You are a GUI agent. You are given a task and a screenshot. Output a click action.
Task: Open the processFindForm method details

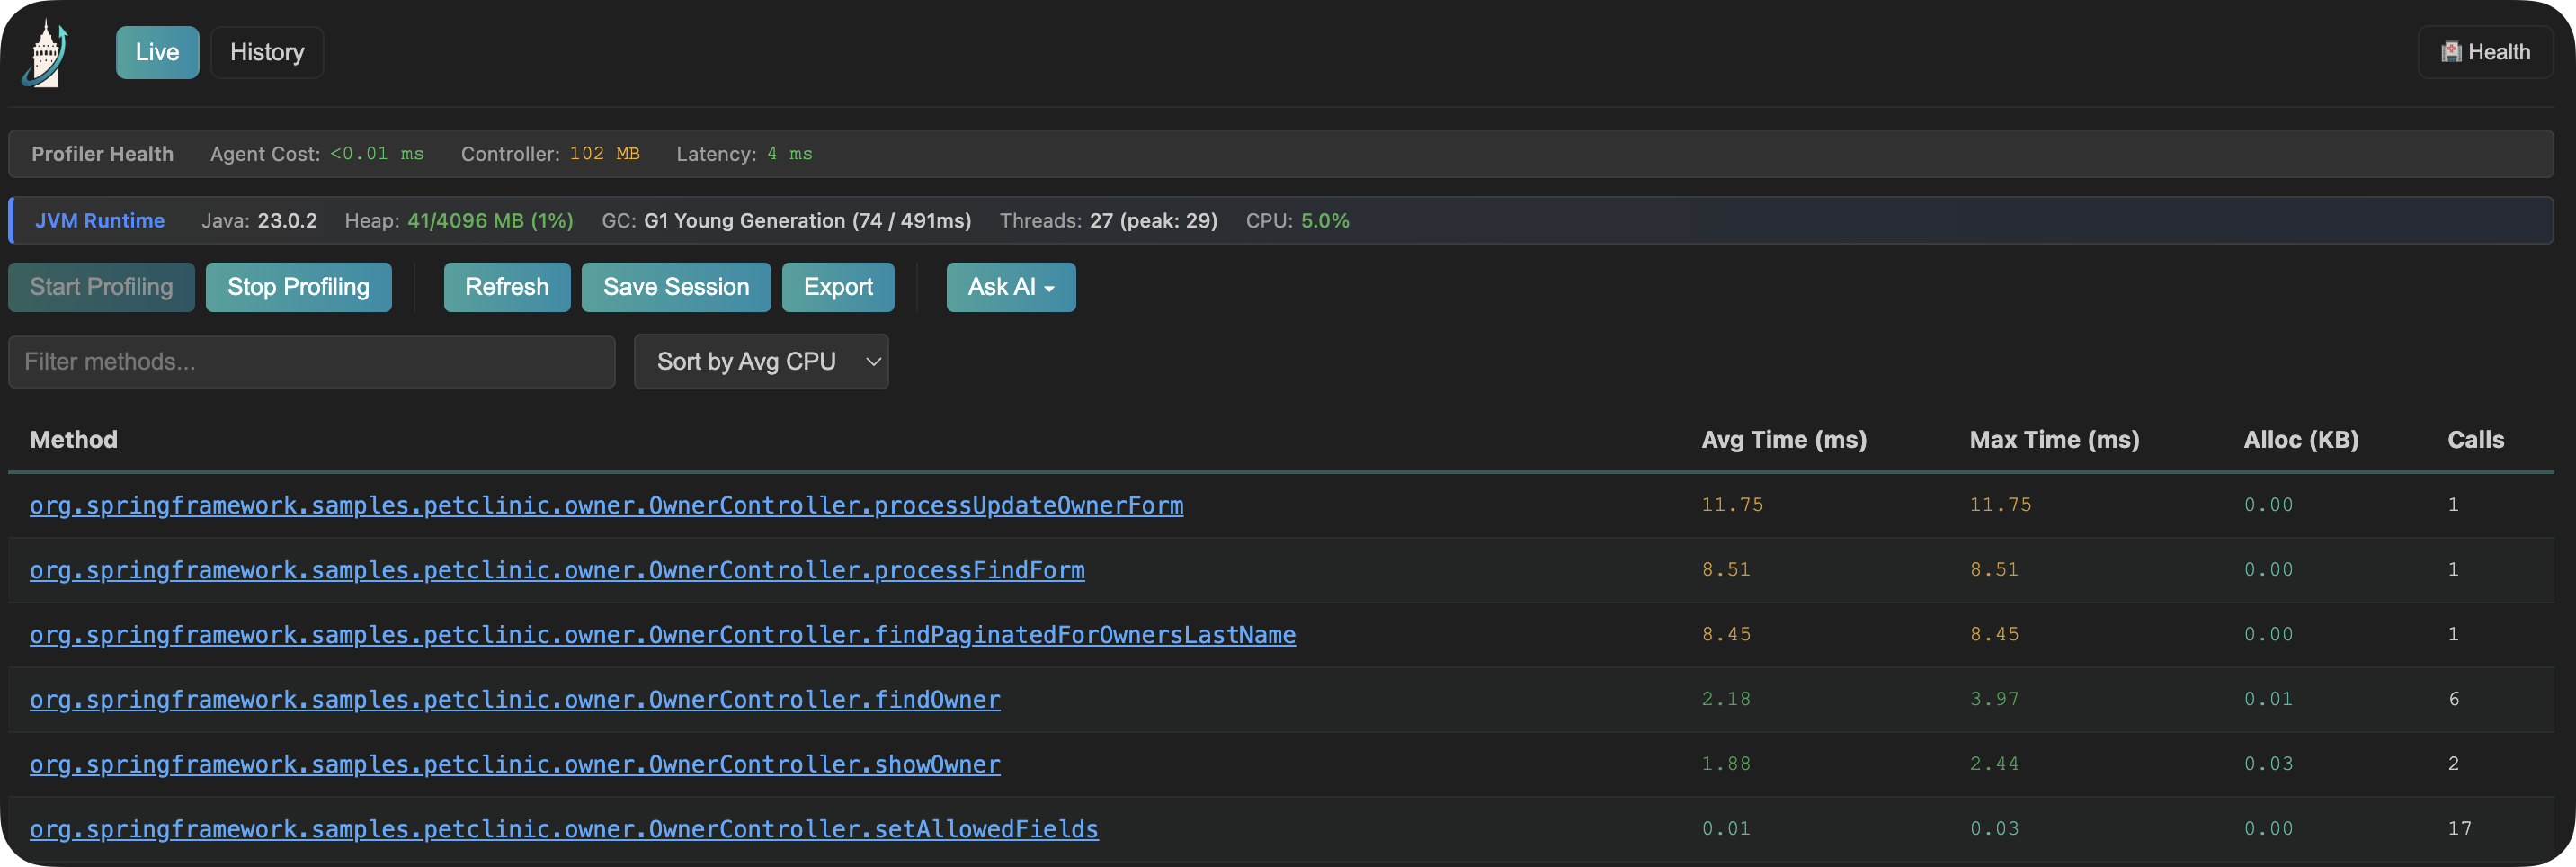(x=557, y=570)
